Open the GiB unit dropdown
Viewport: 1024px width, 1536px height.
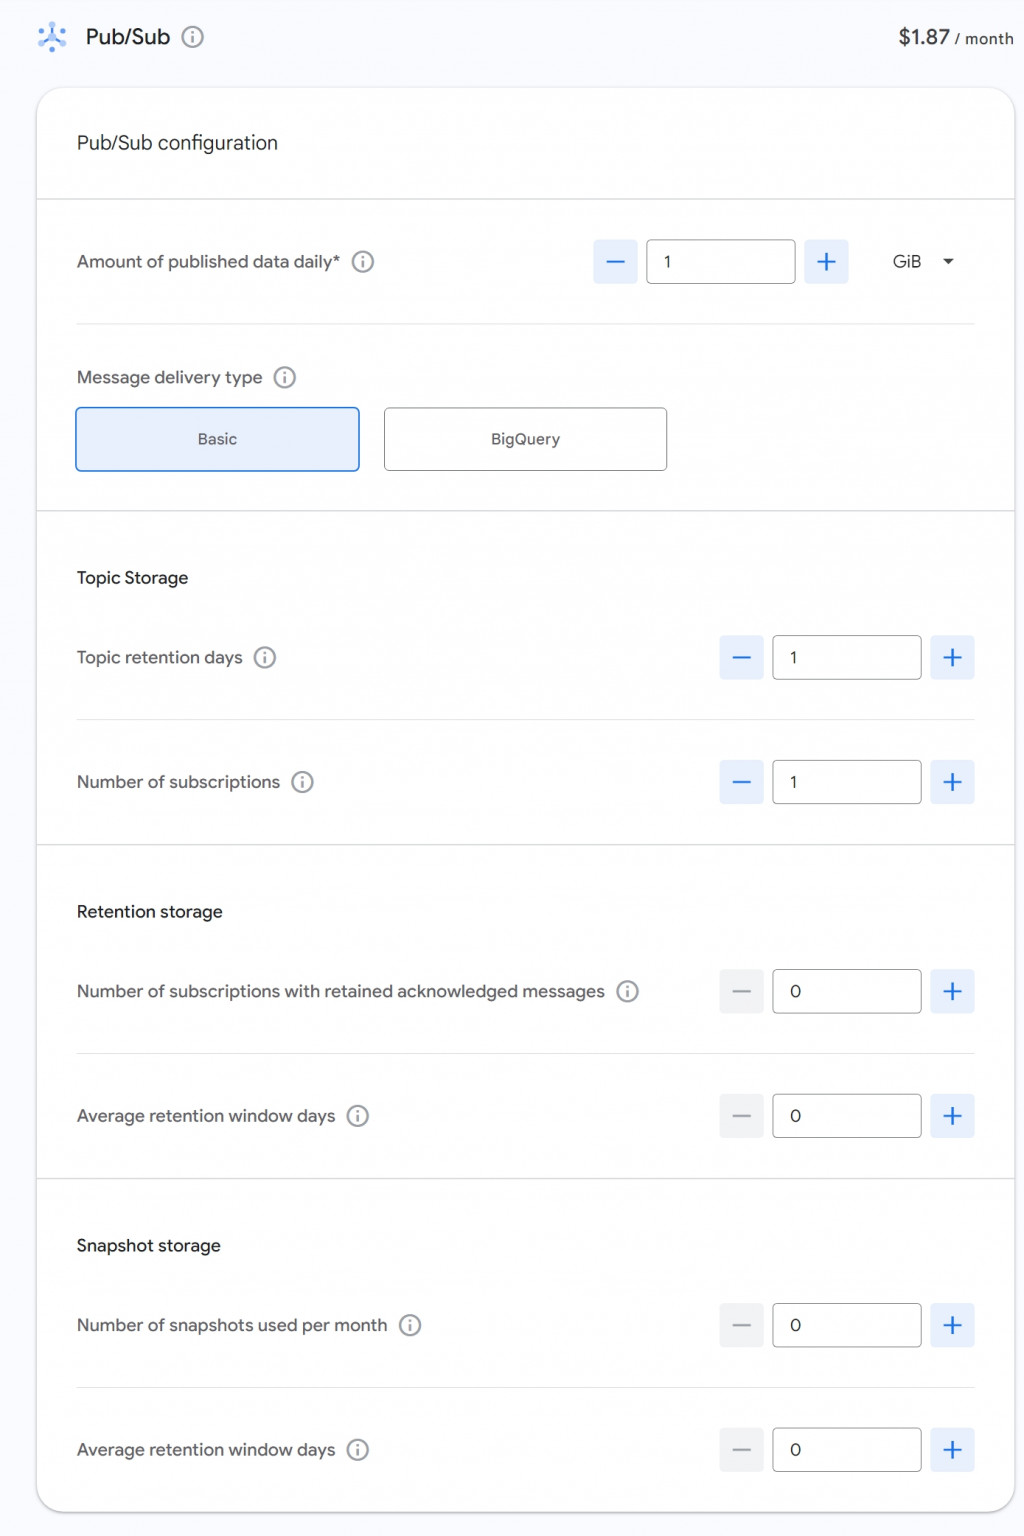(x=923, y=262)
